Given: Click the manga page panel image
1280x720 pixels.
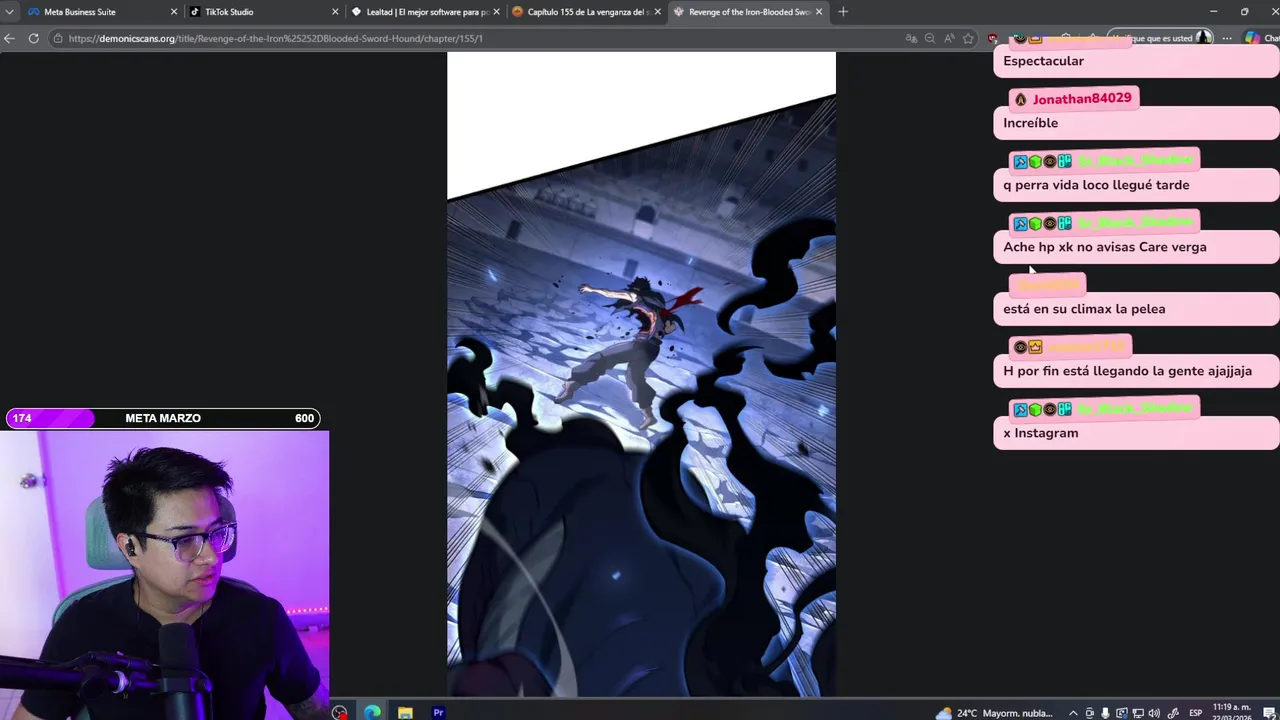Looking at the screenshot, I should 641,375.
